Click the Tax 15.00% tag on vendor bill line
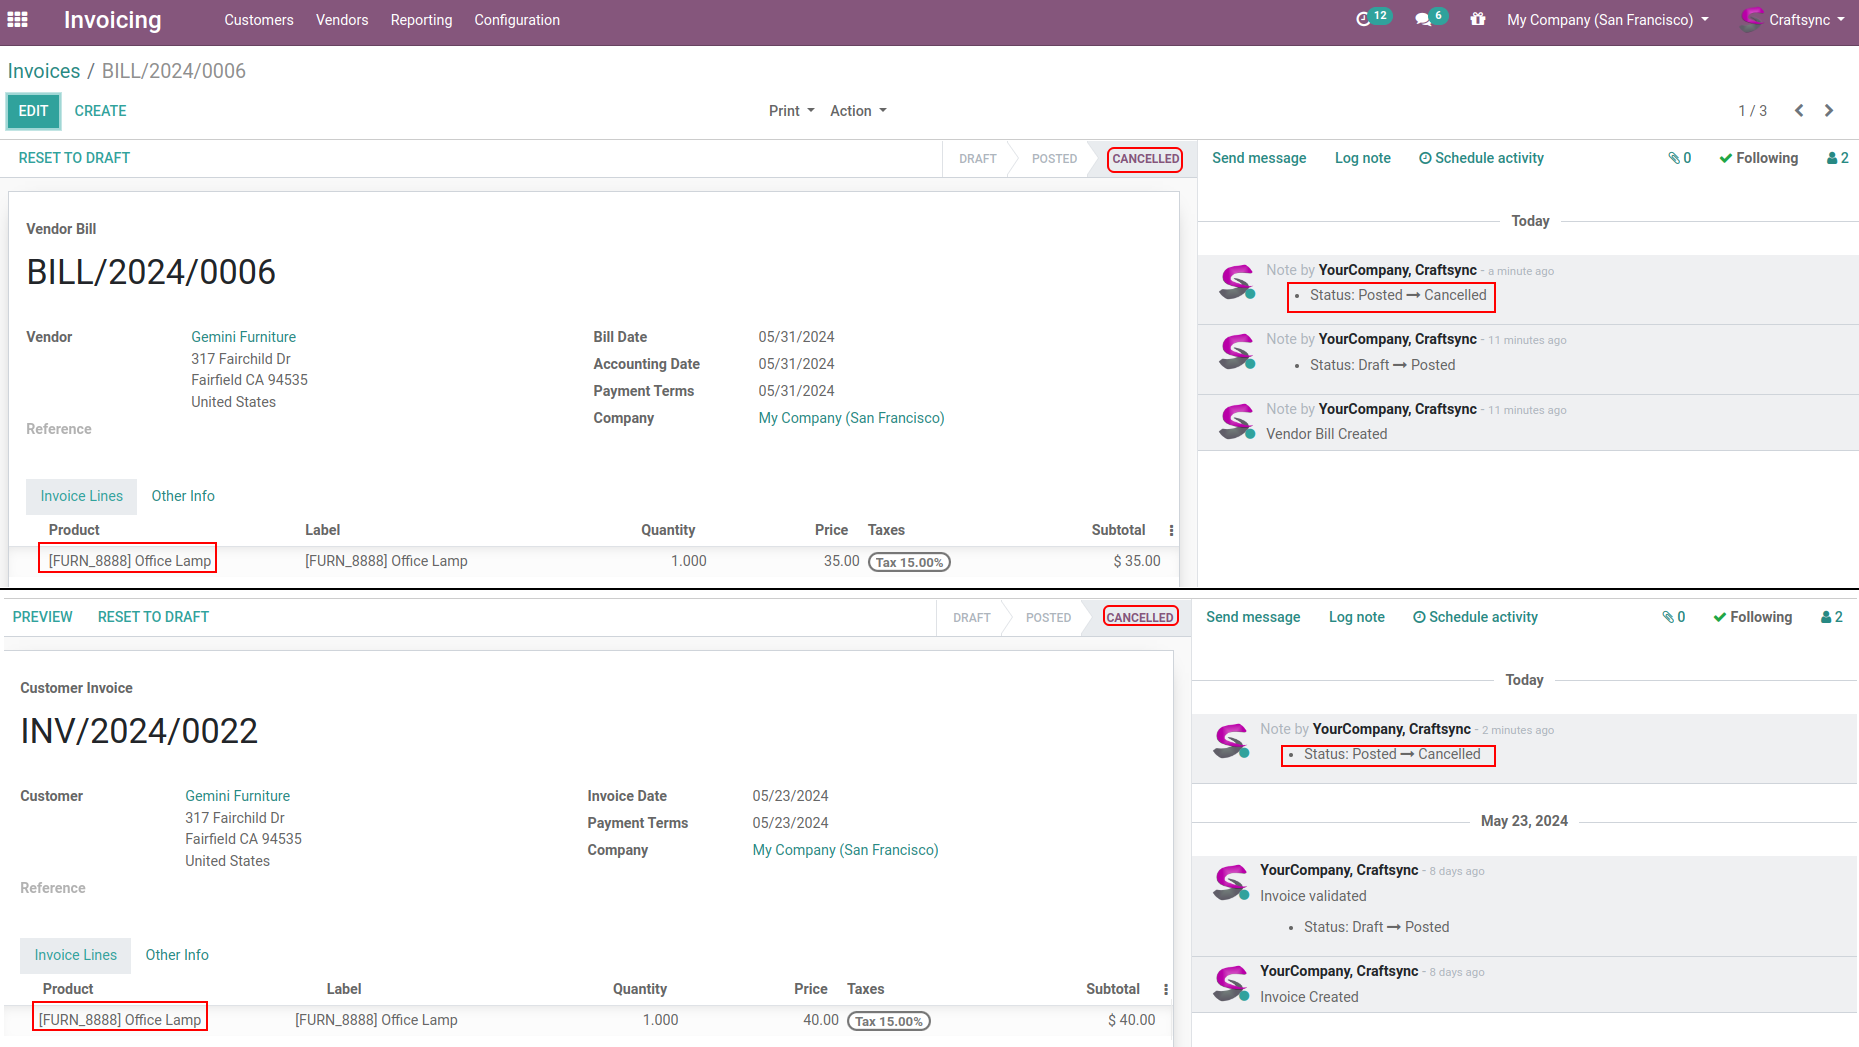The image size is (1859, 1047). [909, 562]
